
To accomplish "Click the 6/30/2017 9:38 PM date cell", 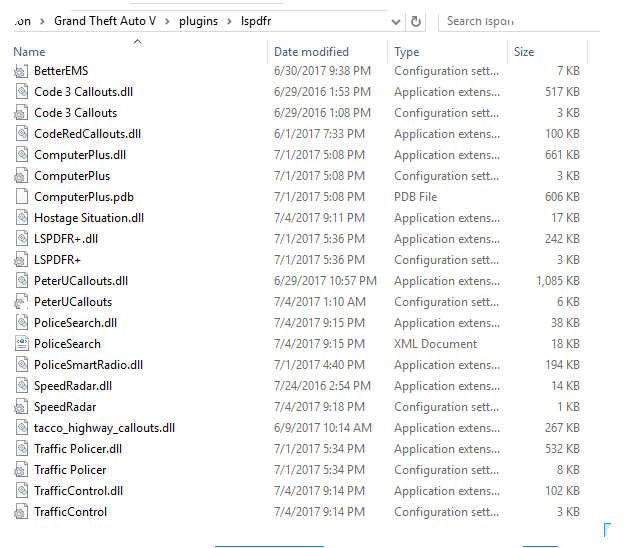I will (322, 71).
